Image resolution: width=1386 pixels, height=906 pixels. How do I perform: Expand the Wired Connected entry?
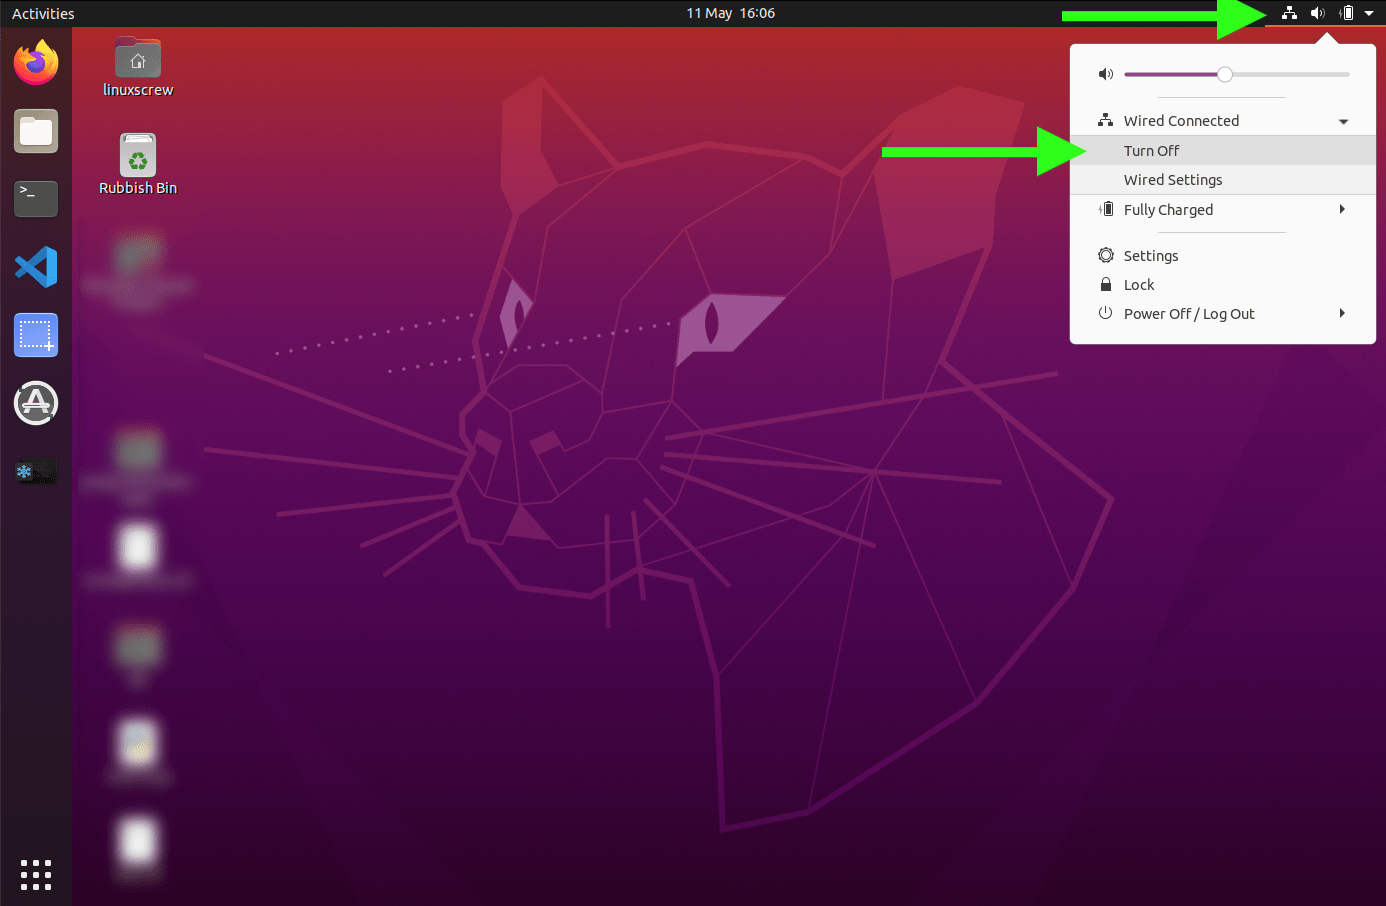[1343, 119]
